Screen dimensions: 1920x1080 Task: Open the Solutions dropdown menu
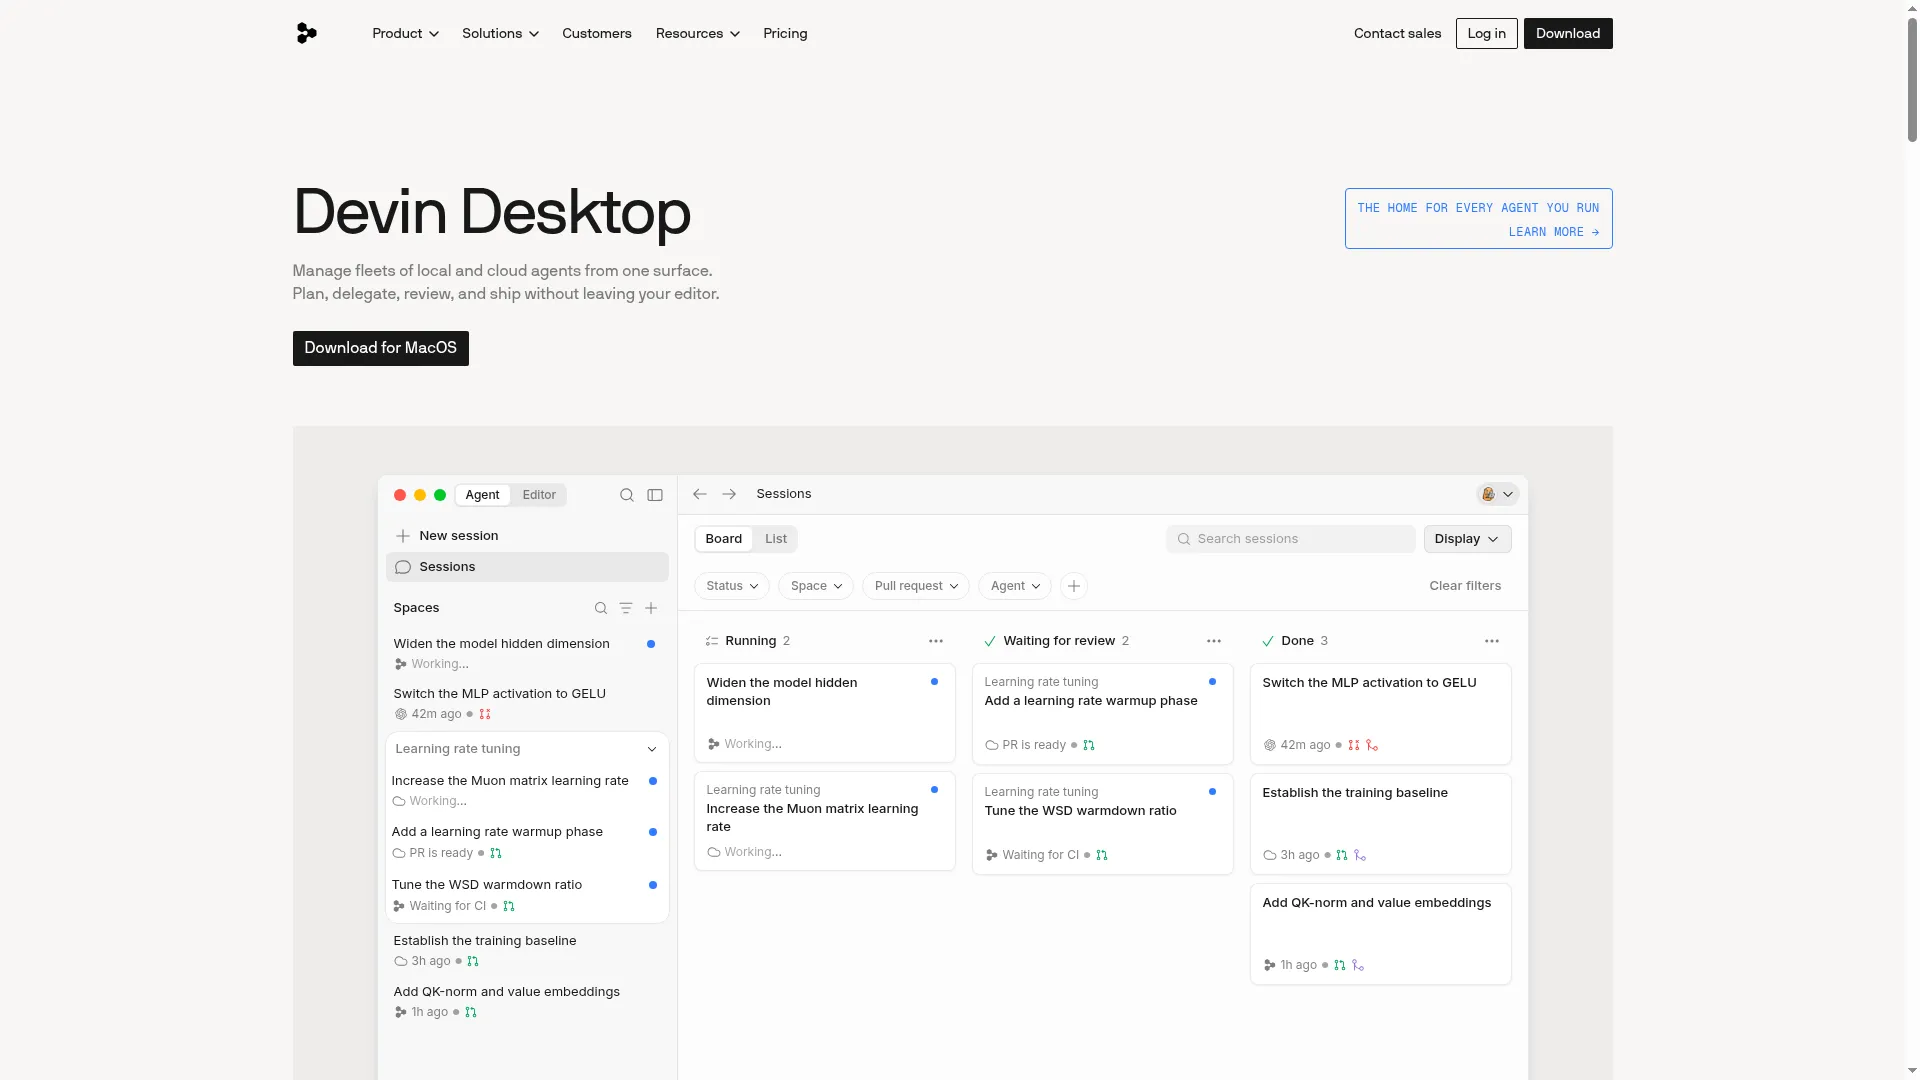[500, 33]
